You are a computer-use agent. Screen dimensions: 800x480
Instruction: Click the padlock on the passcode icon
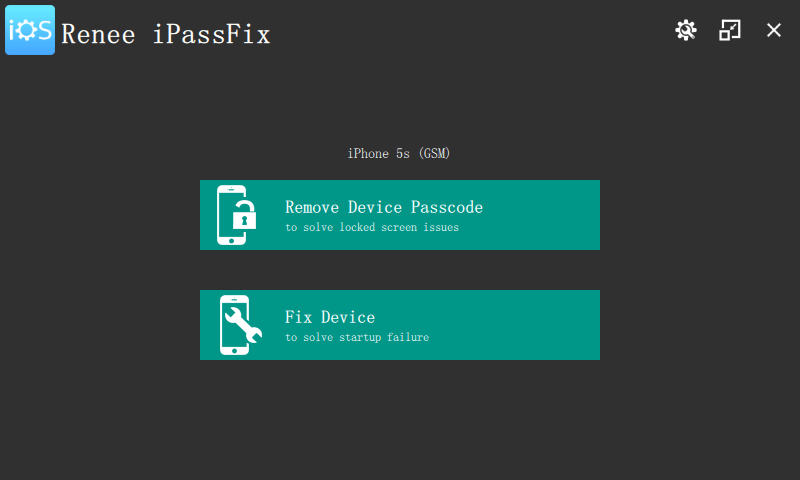(x=245, y=217)
